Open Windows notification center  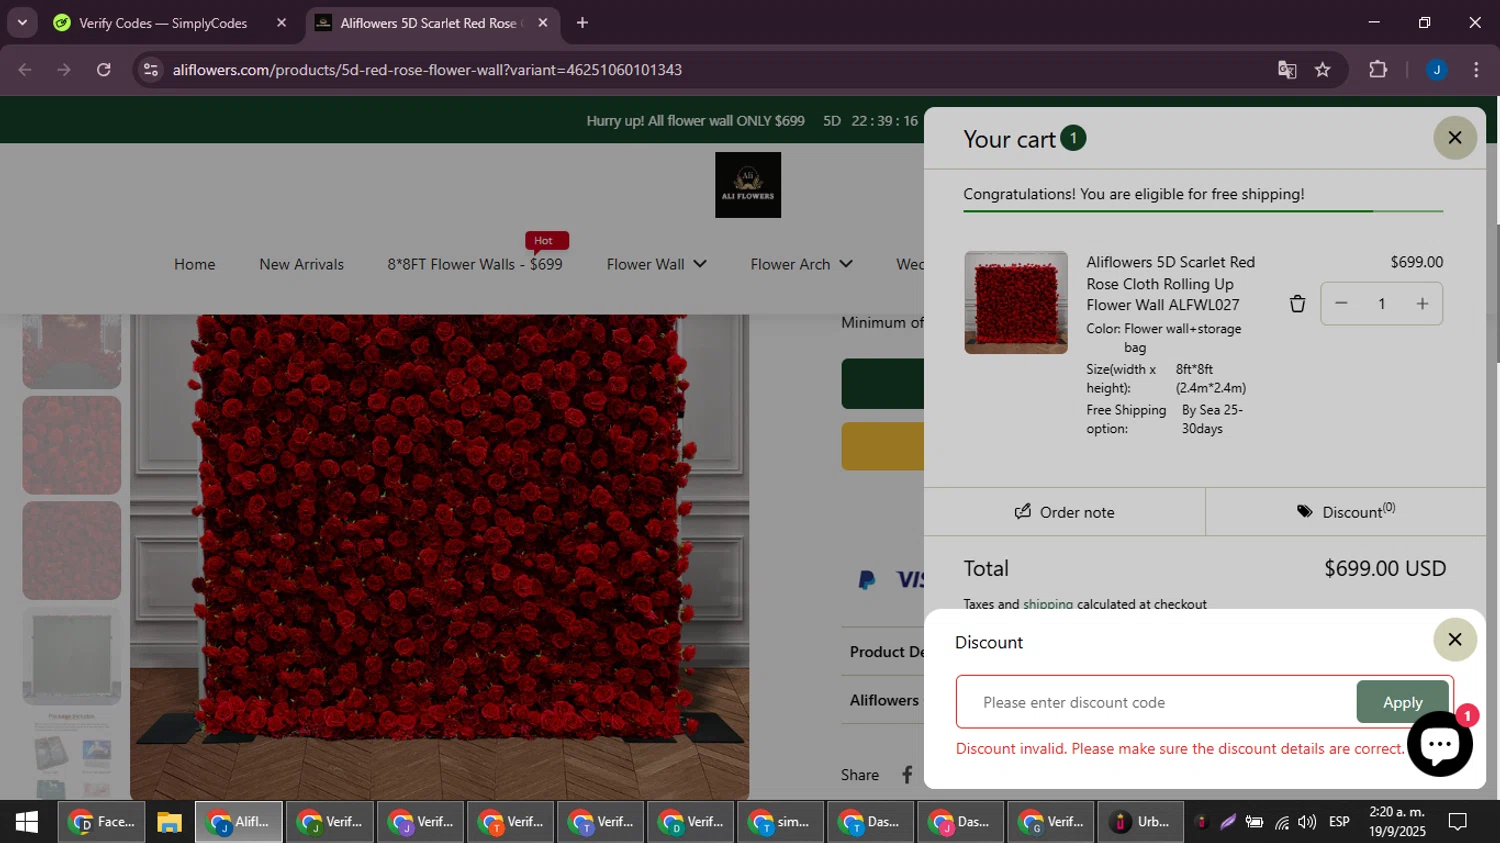[x=1458, y=822]
